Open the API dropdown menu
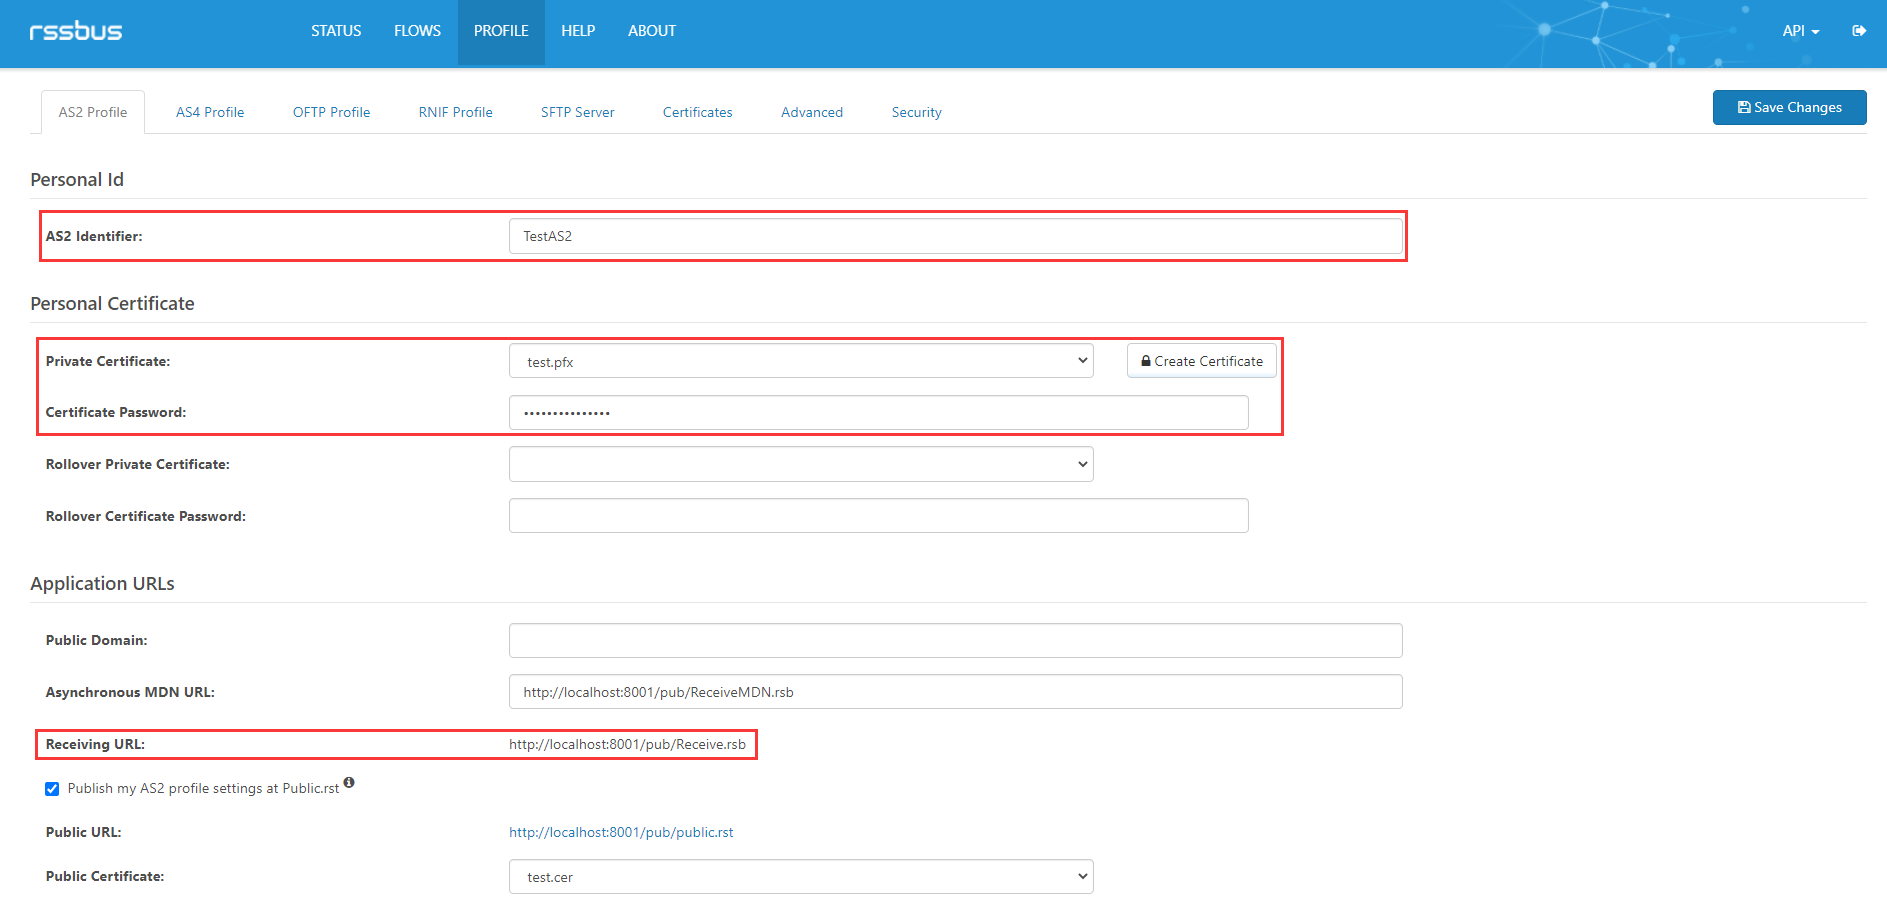 (x=1800, y=31)
